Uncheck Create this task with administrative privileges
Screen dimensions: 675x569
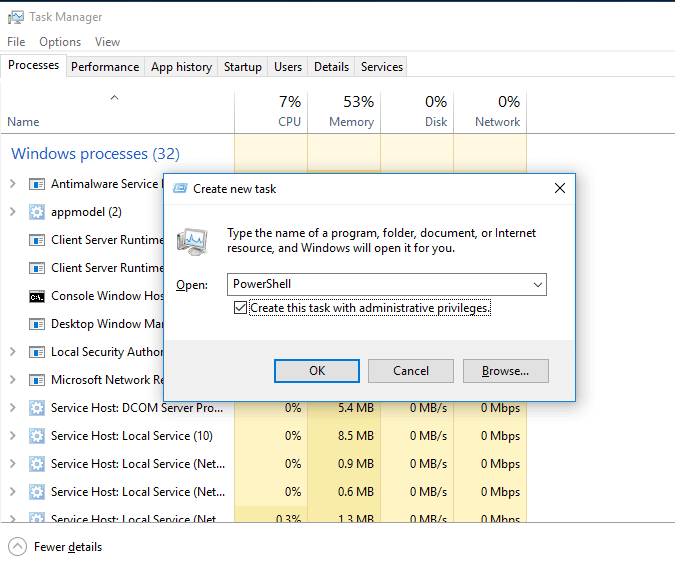pyautogui.click(x=240, y=308)
